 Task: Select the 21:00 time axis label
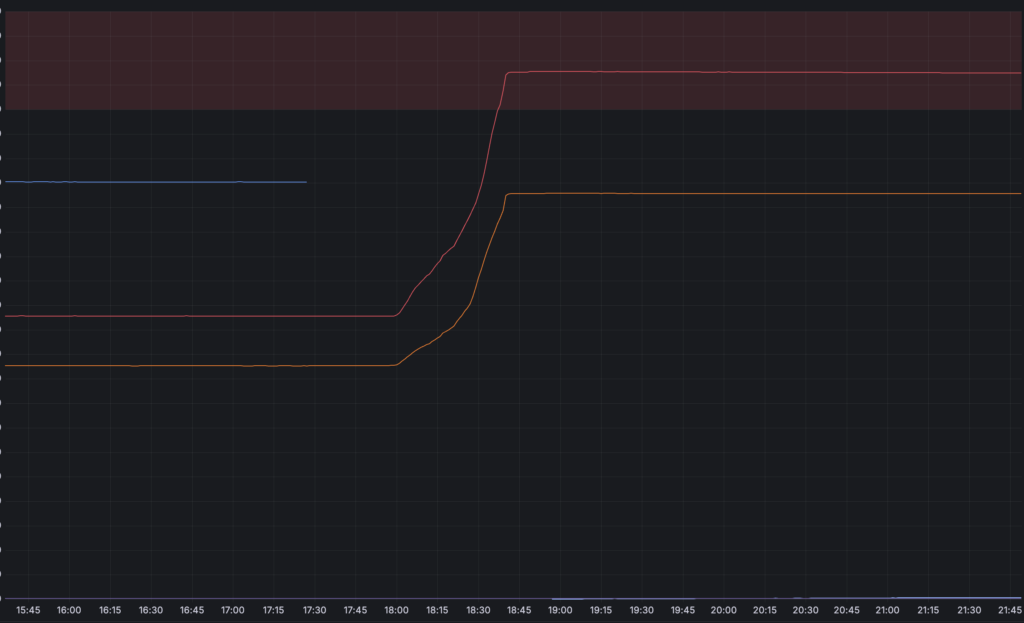click(x=887, y=610)
